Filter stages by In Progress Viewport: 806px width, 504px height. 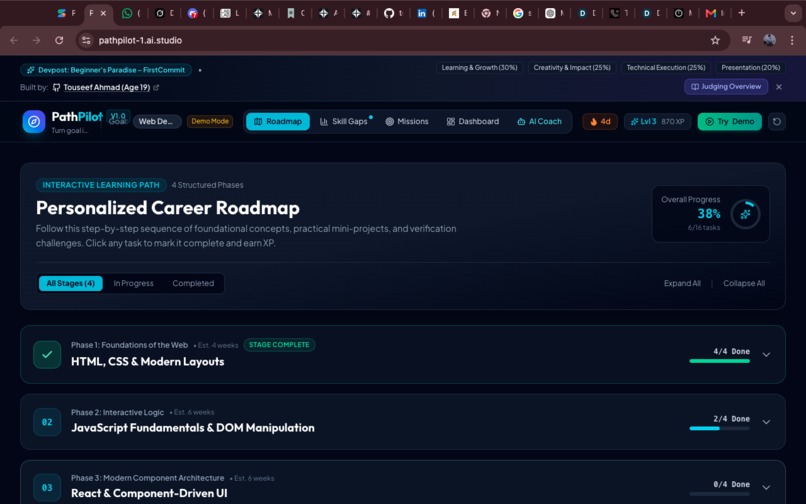point(133,283)
